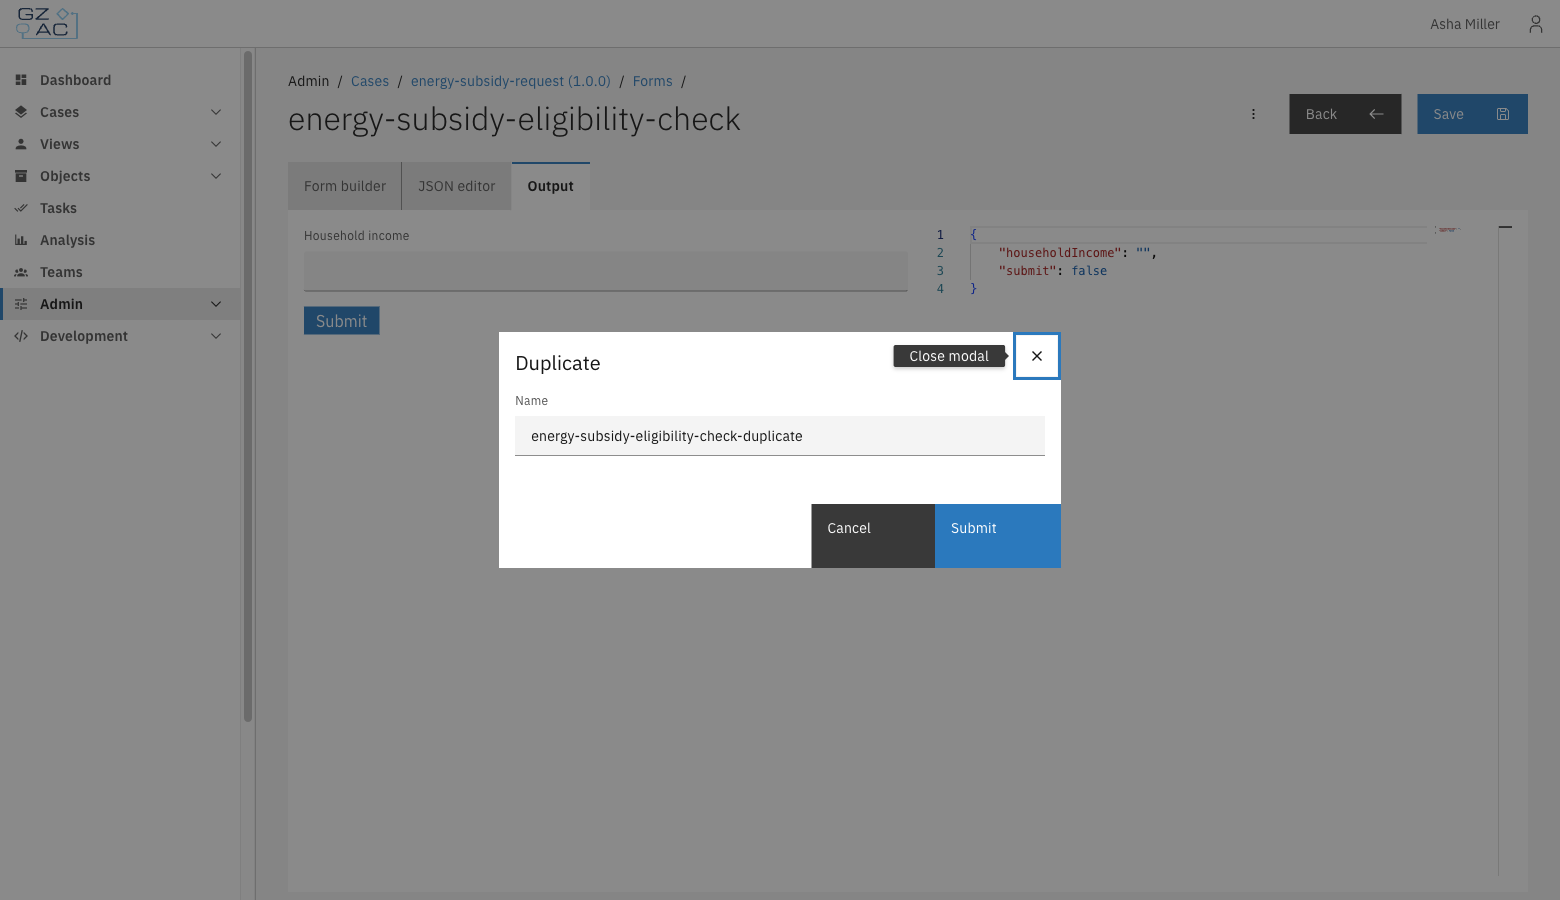The height and width of the screenshot is (900, 1560).
Task: Click the Teams group icon
Action: click(x=21, y=272)
